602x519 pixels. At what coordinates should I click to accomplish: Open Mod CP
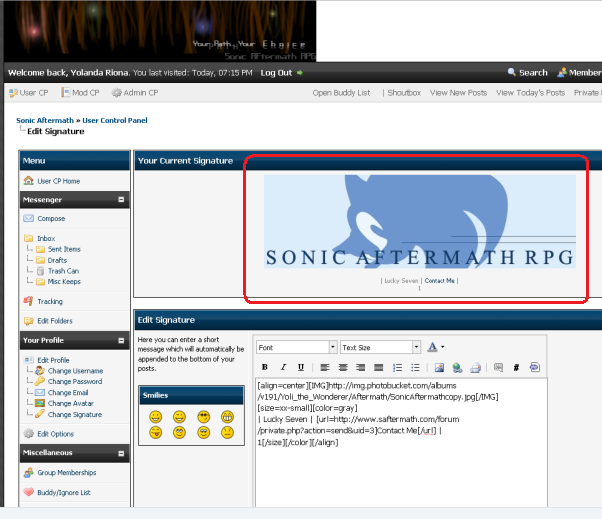(81, 93)
